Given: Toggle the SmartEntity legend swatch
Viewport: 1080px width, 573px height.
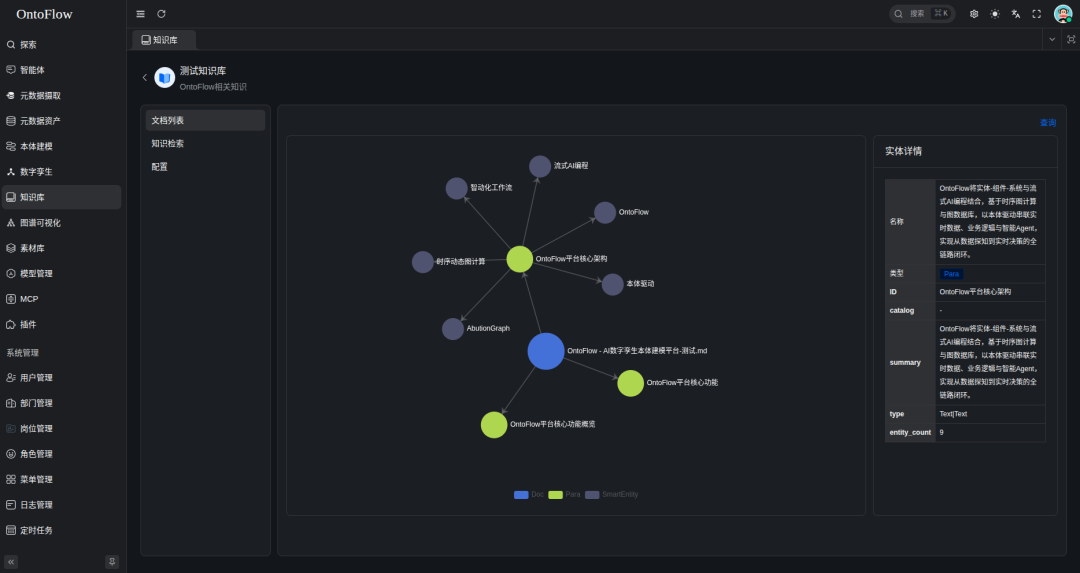Looking at the screenshot, I should point(592,494).
